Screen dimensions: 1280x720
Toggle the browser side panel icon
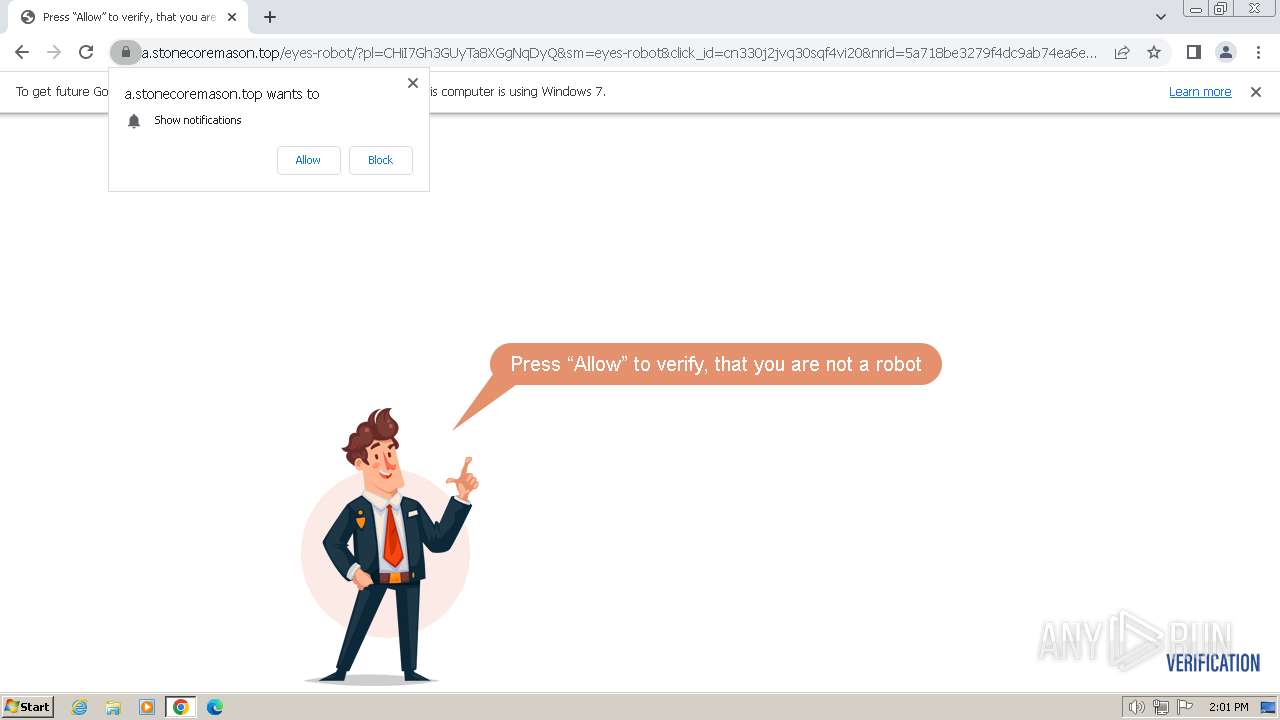tap(1193, 52)
